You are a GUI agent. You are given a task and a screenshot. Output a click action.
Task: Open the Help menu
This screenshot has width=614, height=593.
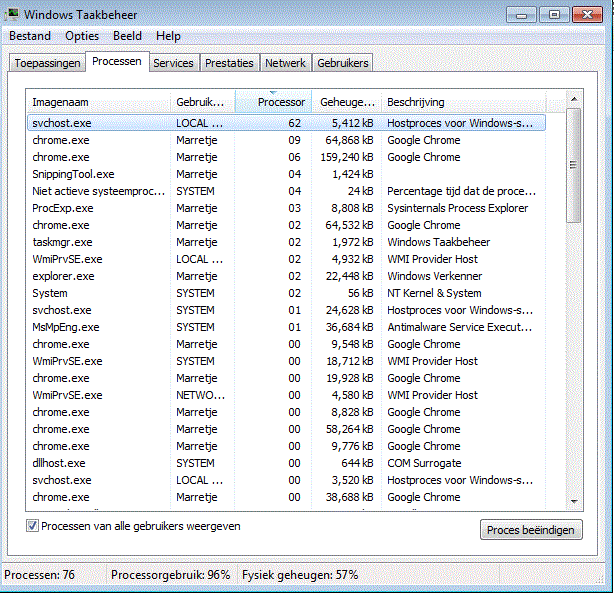click(168, 36)
